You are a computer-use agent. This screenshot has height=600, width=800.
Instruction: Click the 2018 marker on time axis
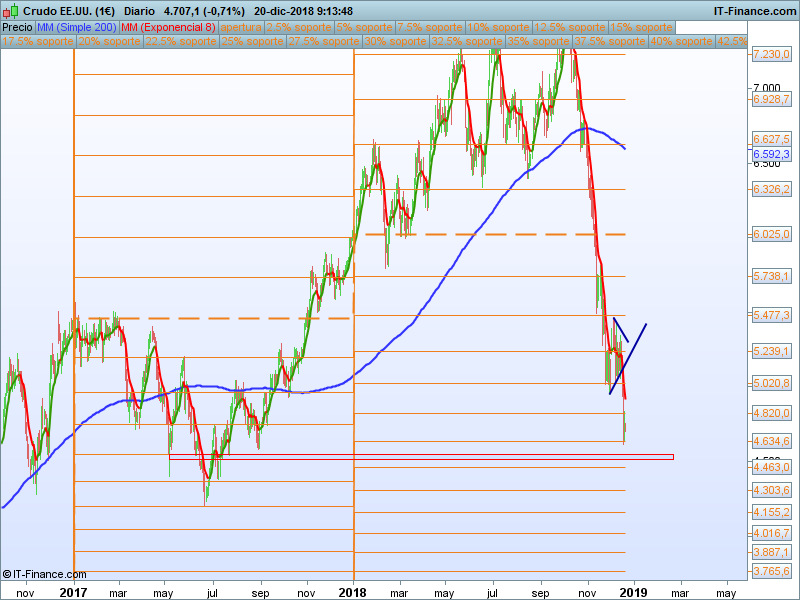coord(353,593)
